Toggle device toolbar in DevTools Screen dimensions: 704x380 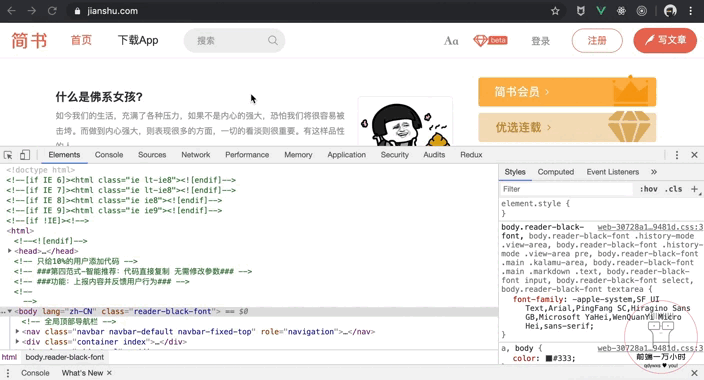point(25,155)
